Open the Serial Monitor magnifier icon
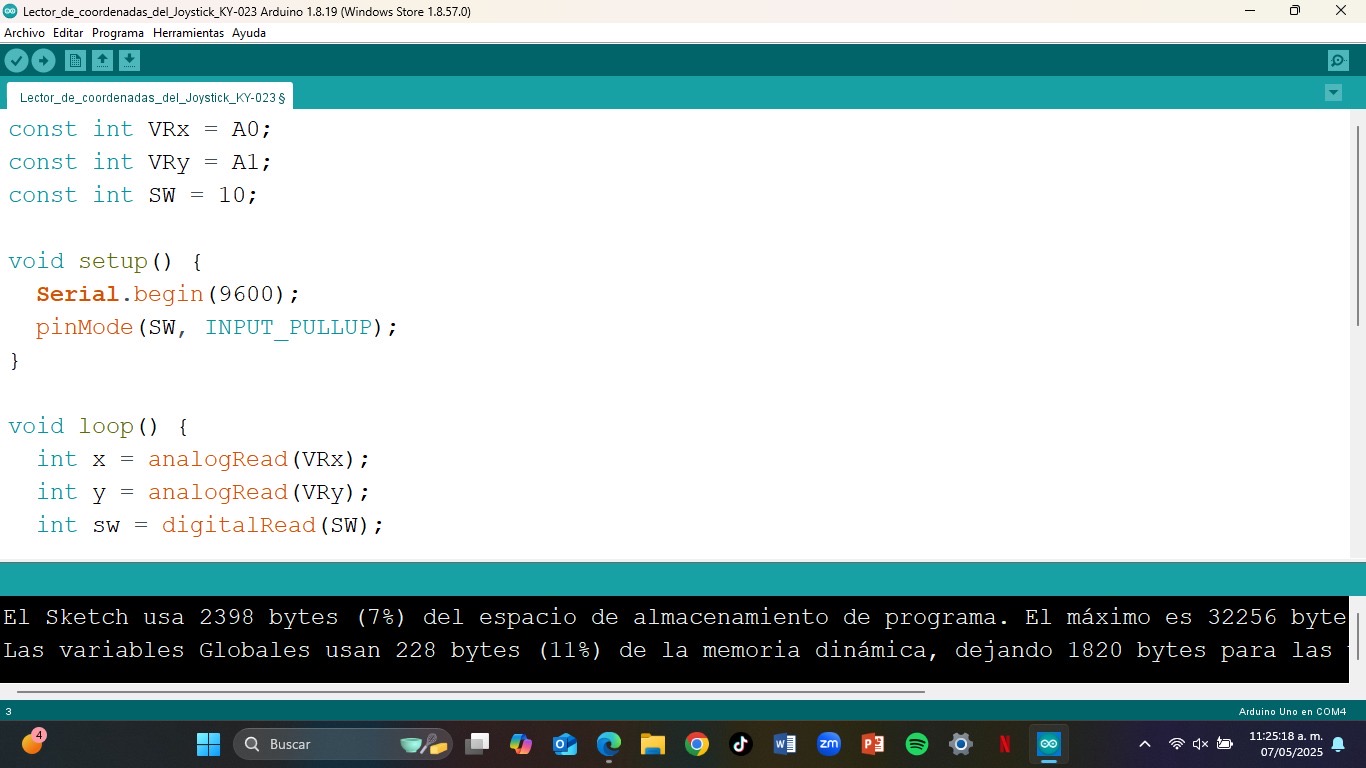Viewport: 1366px width, 768px height. pos(1338,61)
